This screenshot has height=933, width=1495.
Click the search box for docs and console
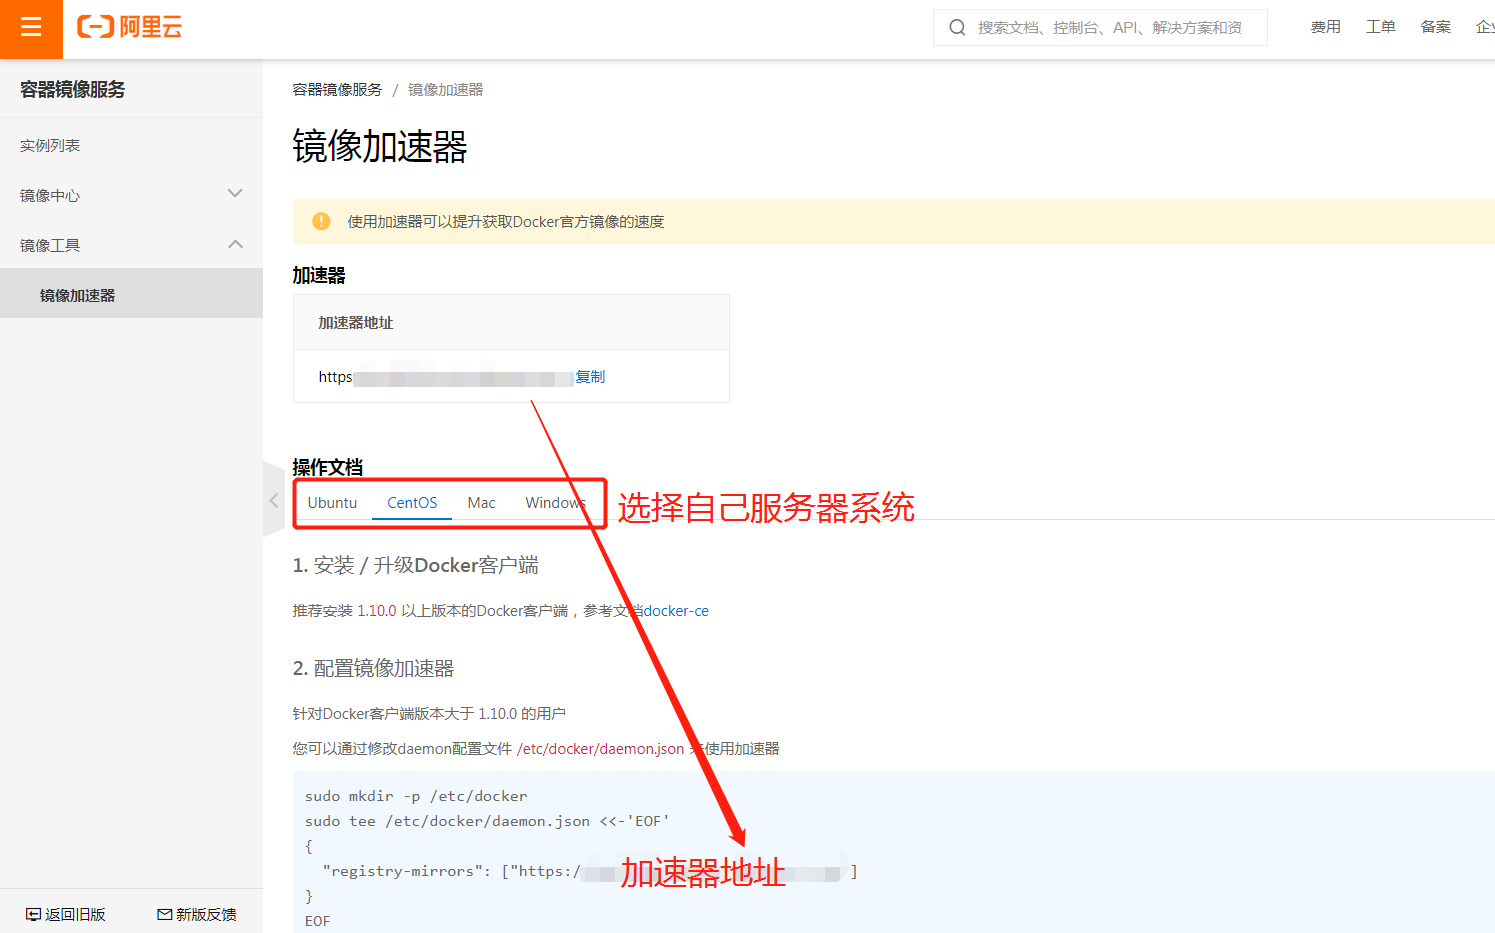[x=1100, y=28]
